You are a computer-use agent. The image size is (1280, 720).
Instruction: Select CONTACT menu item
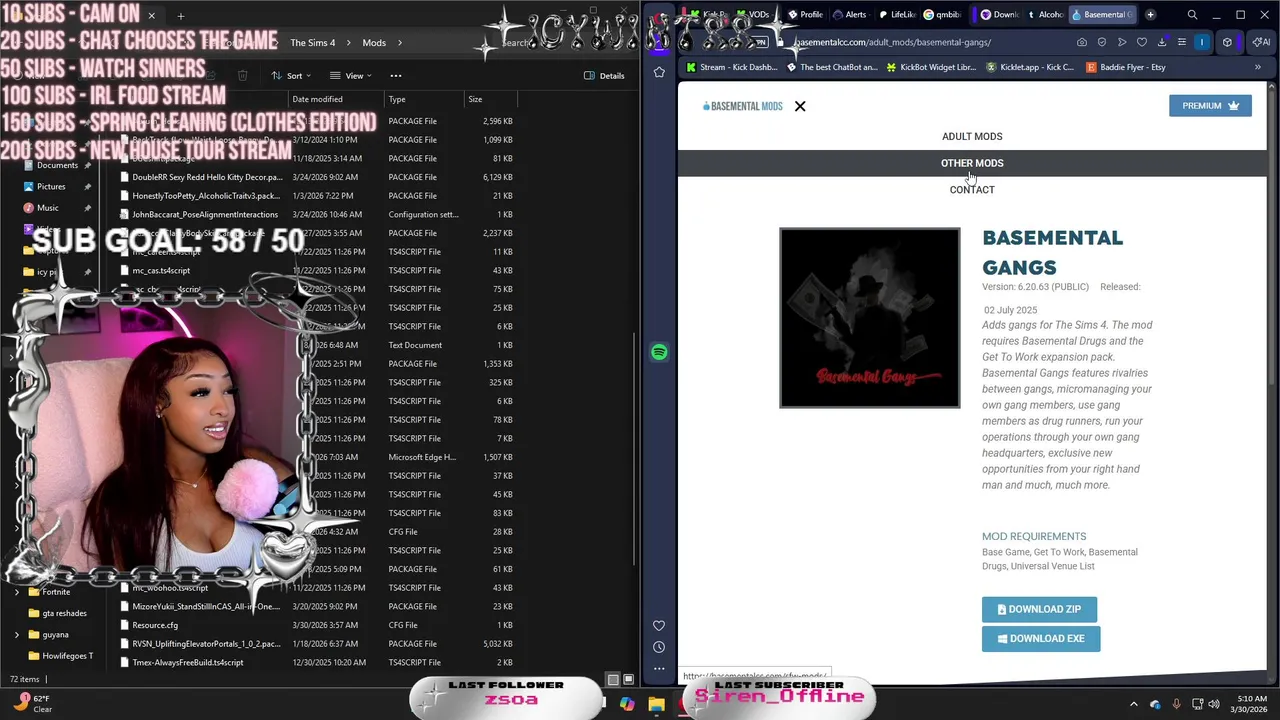pyautogui.click(x=972, y=190)
